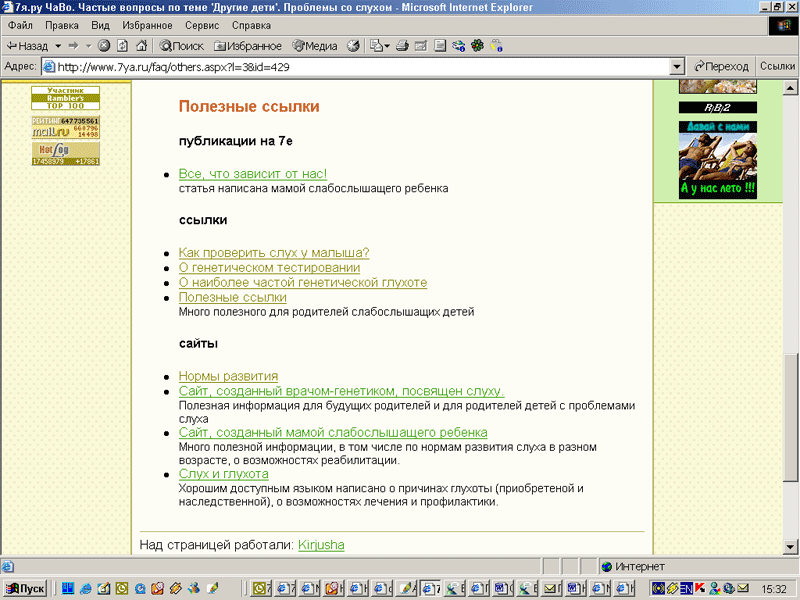
Task: Open the Избранное menu in menu bar
Action: [x=147, y=24]
